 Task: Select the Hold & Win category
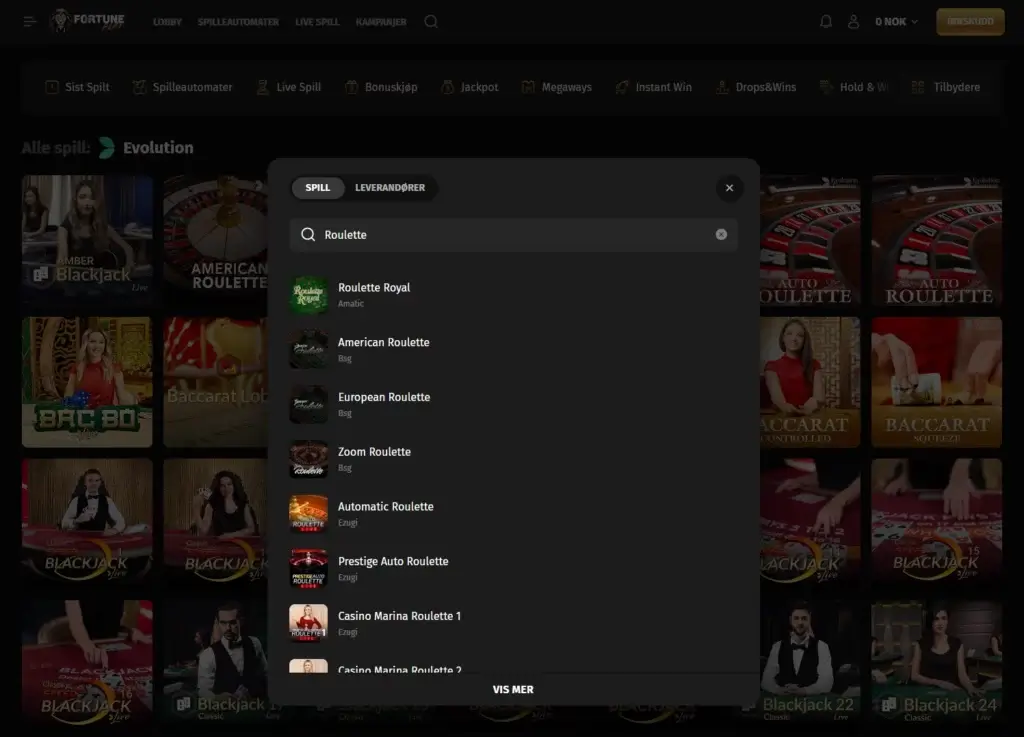[x=854, y=87]
